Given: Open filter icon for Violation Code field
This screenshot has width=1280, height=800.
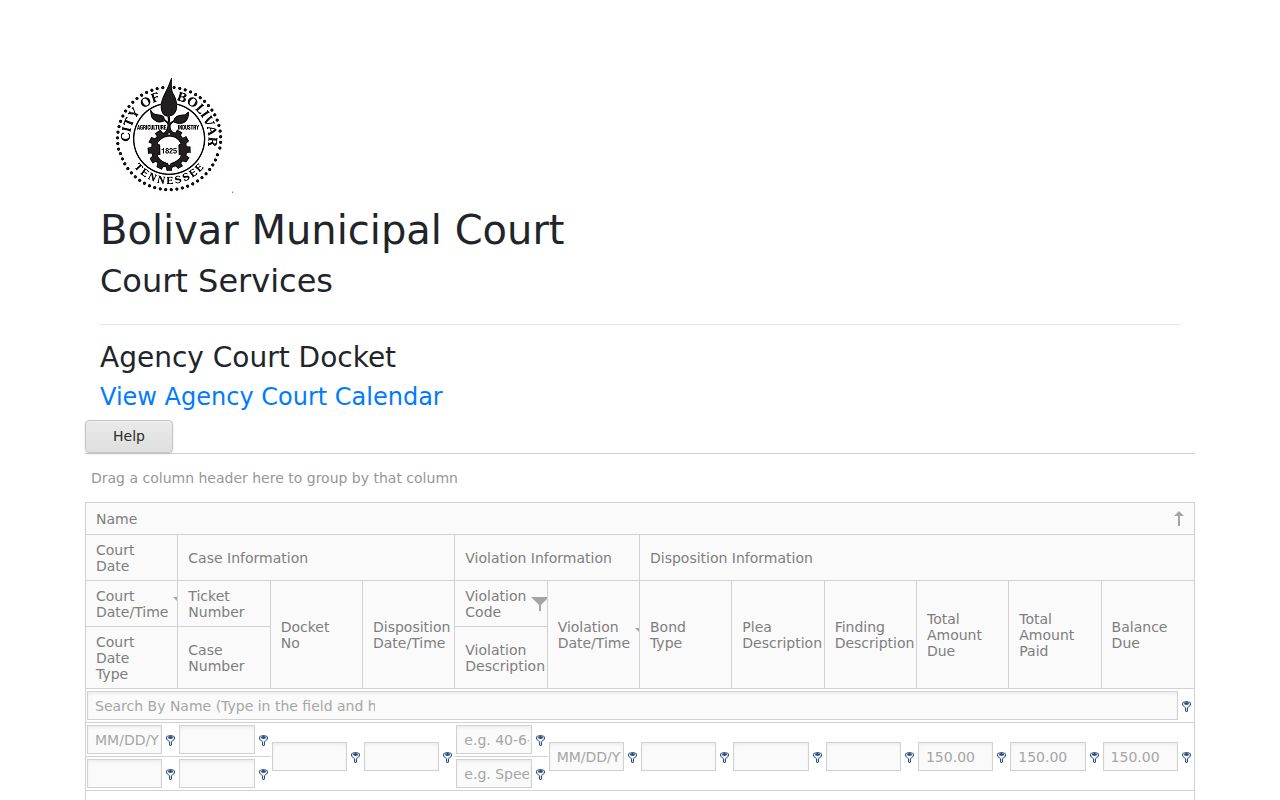Looking at the screenshot, I should 540,740.
